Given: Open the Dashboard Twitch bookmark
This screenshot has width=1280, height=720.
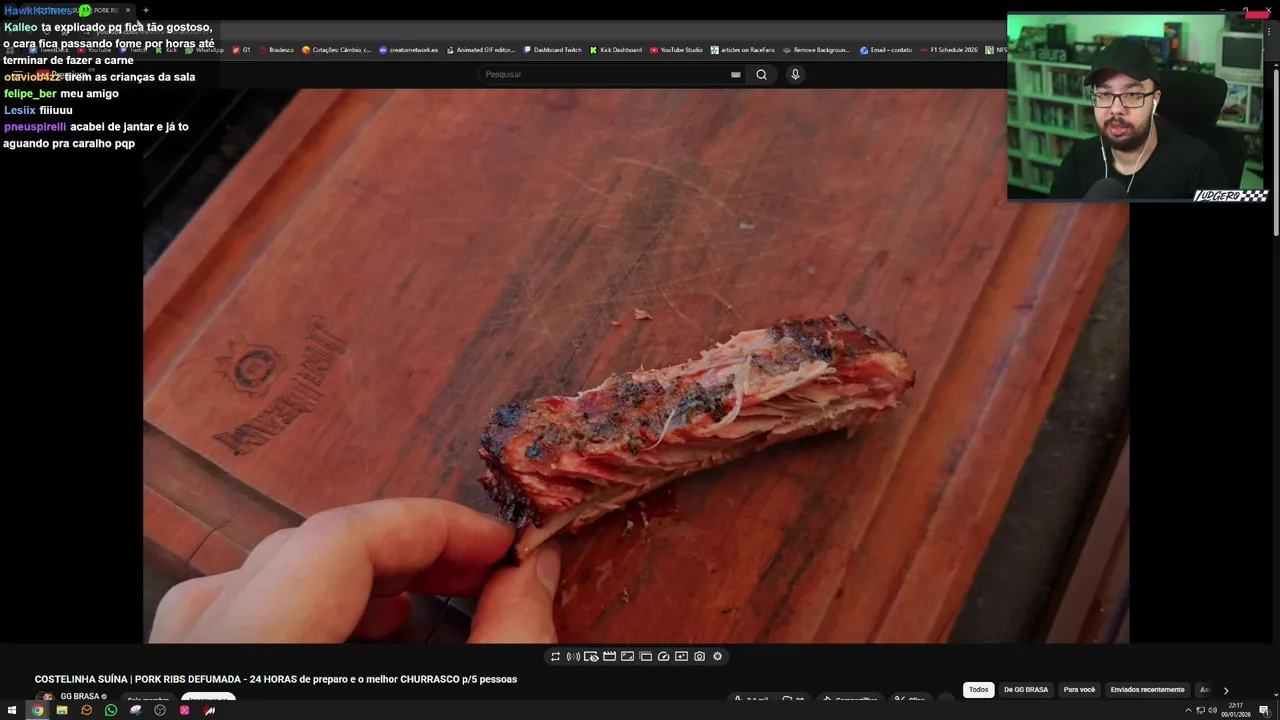Looking at the screenshot, I should click(x=552, y=50).
